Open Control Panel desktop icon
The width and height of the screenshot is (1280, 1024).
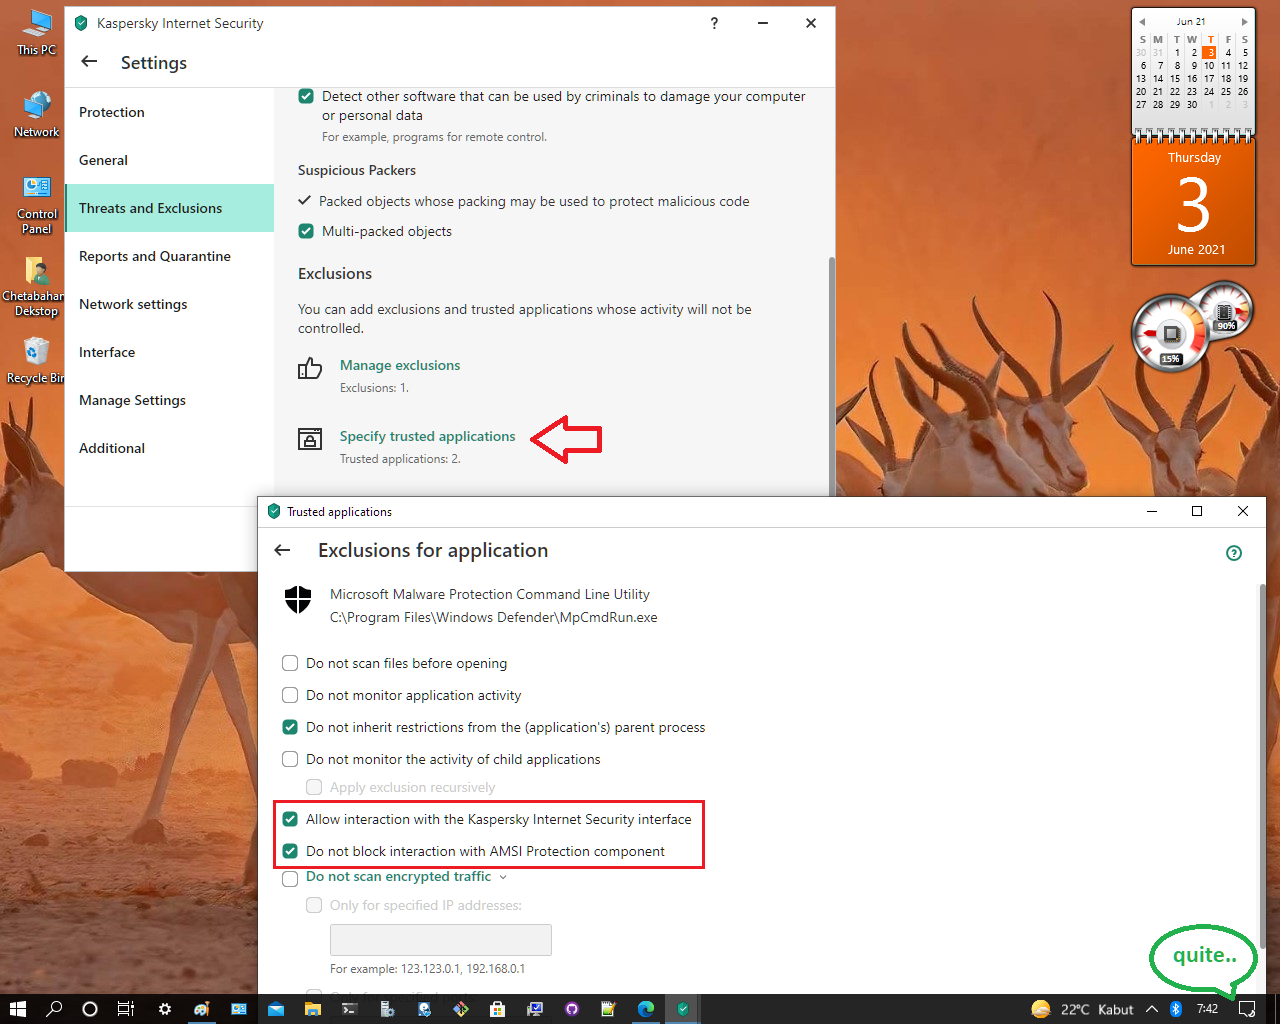pyautogui.click(x=36, y=204)
